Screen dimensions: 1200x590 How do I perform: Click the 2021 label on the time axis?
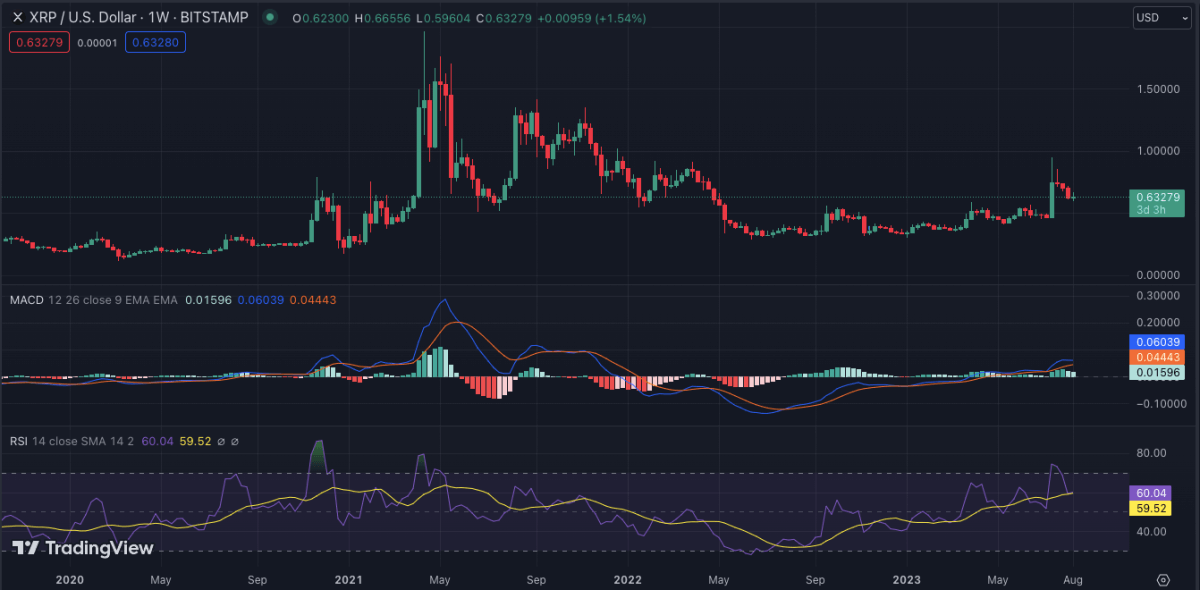pyautogui.click(x=348, y=579)
